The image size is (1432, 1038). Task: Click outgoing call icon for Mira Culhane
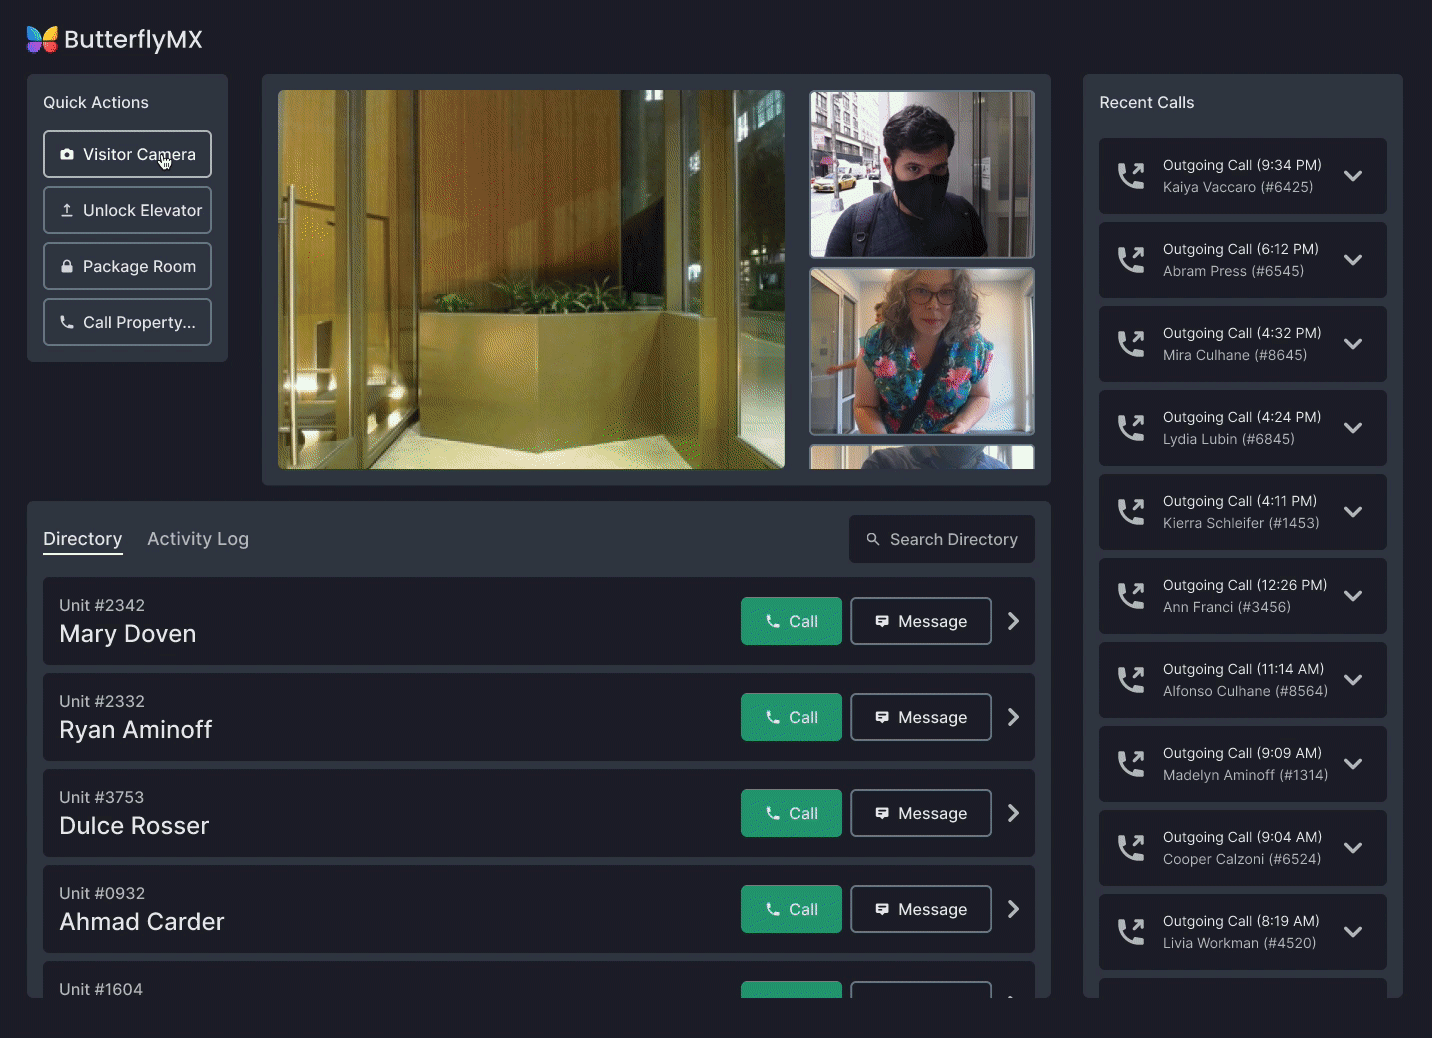point(1131,344)
